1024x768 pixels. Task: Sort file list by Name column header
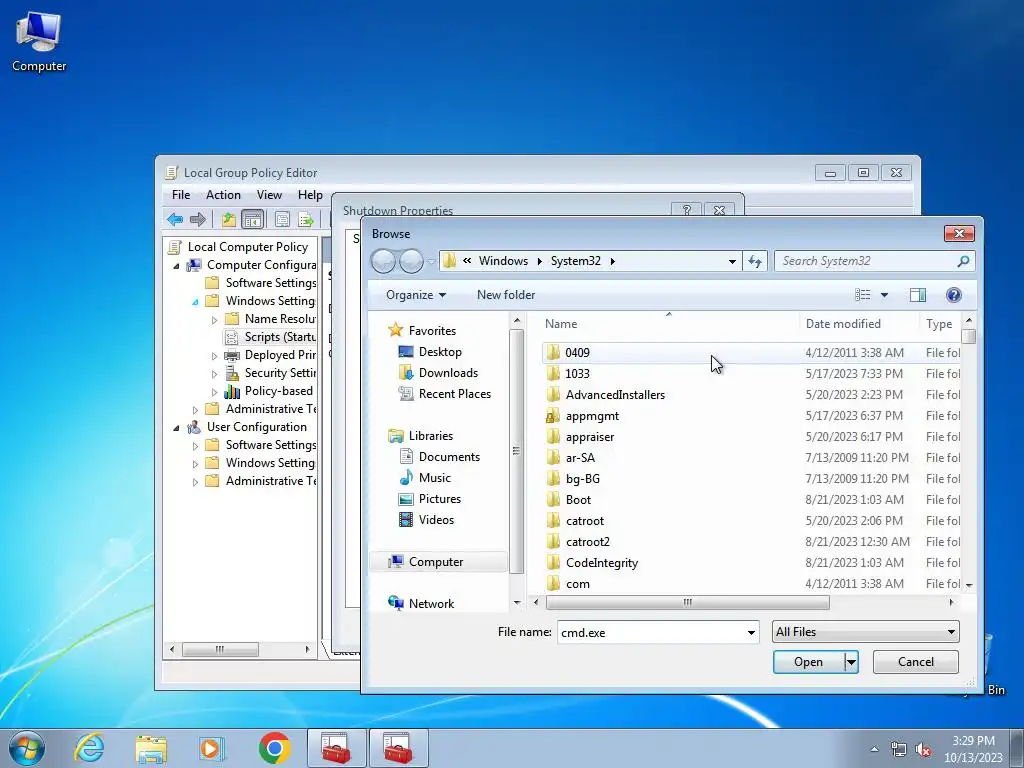click(669, 324)
